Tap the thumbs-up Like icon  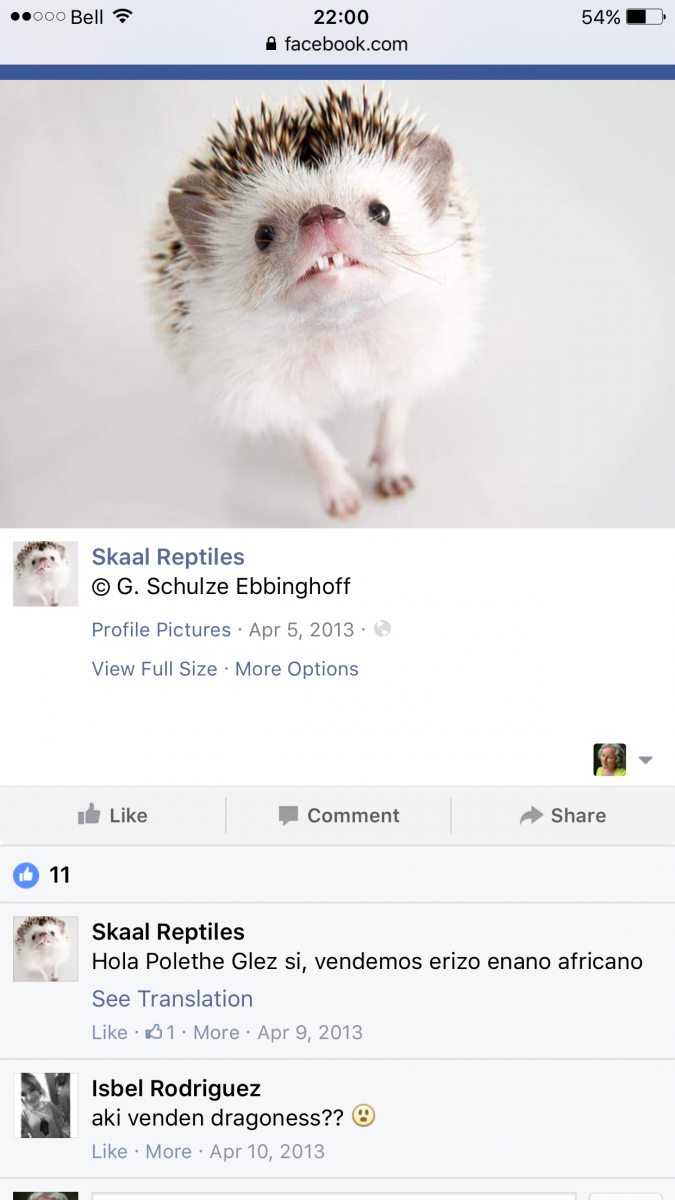(x=89, y=815)
